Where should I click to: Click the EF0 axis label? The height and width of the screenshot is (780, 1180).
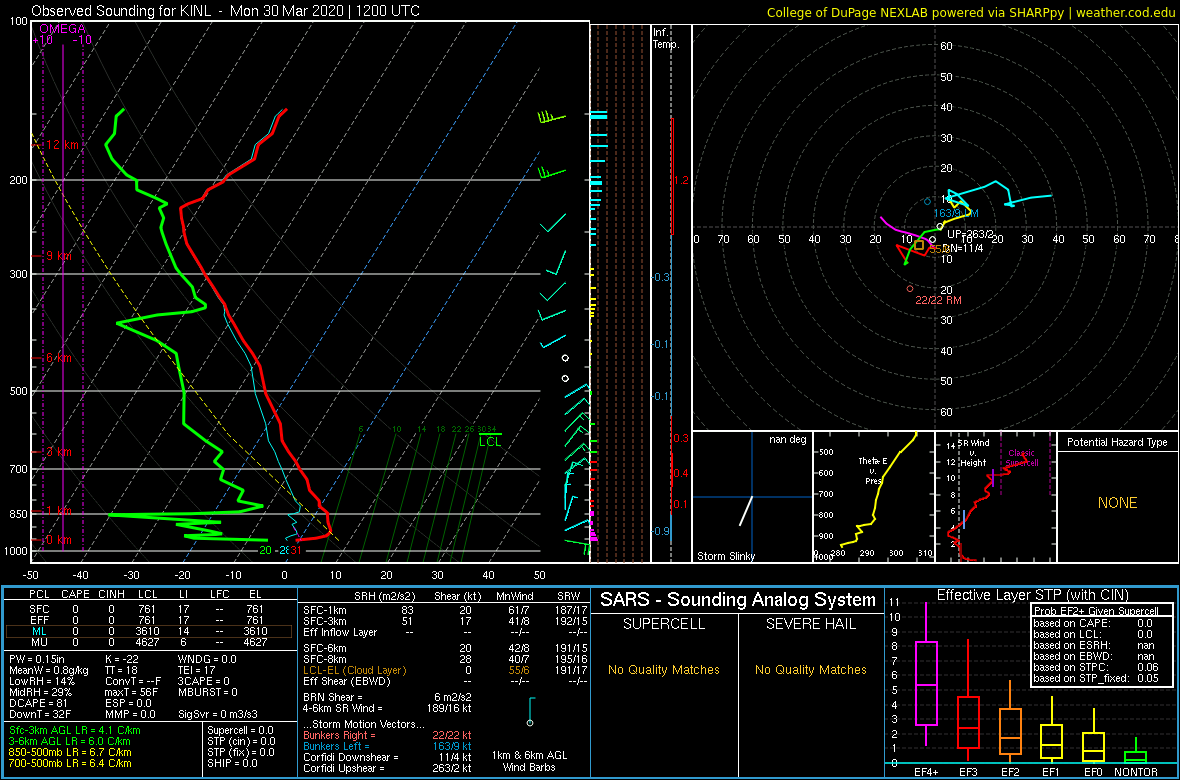(x=1093, y=772)
